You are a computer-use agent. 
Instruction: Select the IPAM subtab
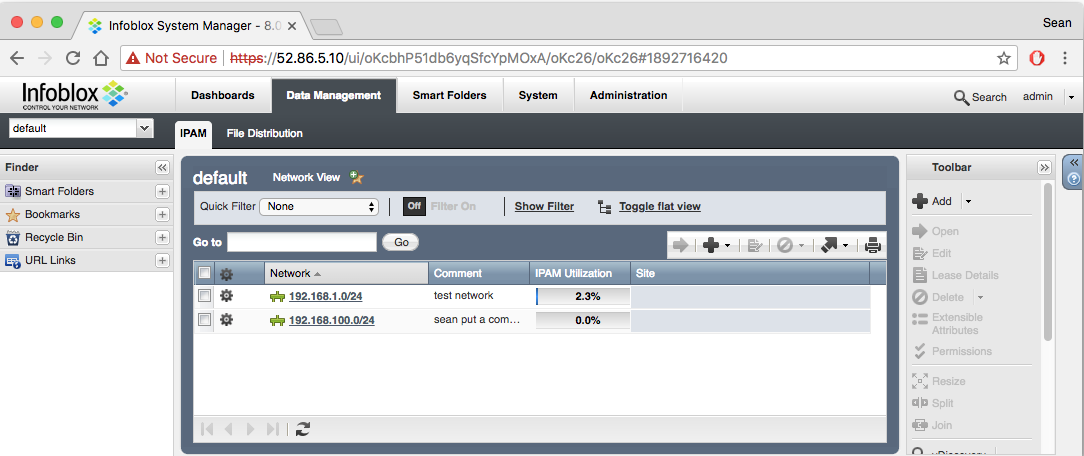point(194,133)
